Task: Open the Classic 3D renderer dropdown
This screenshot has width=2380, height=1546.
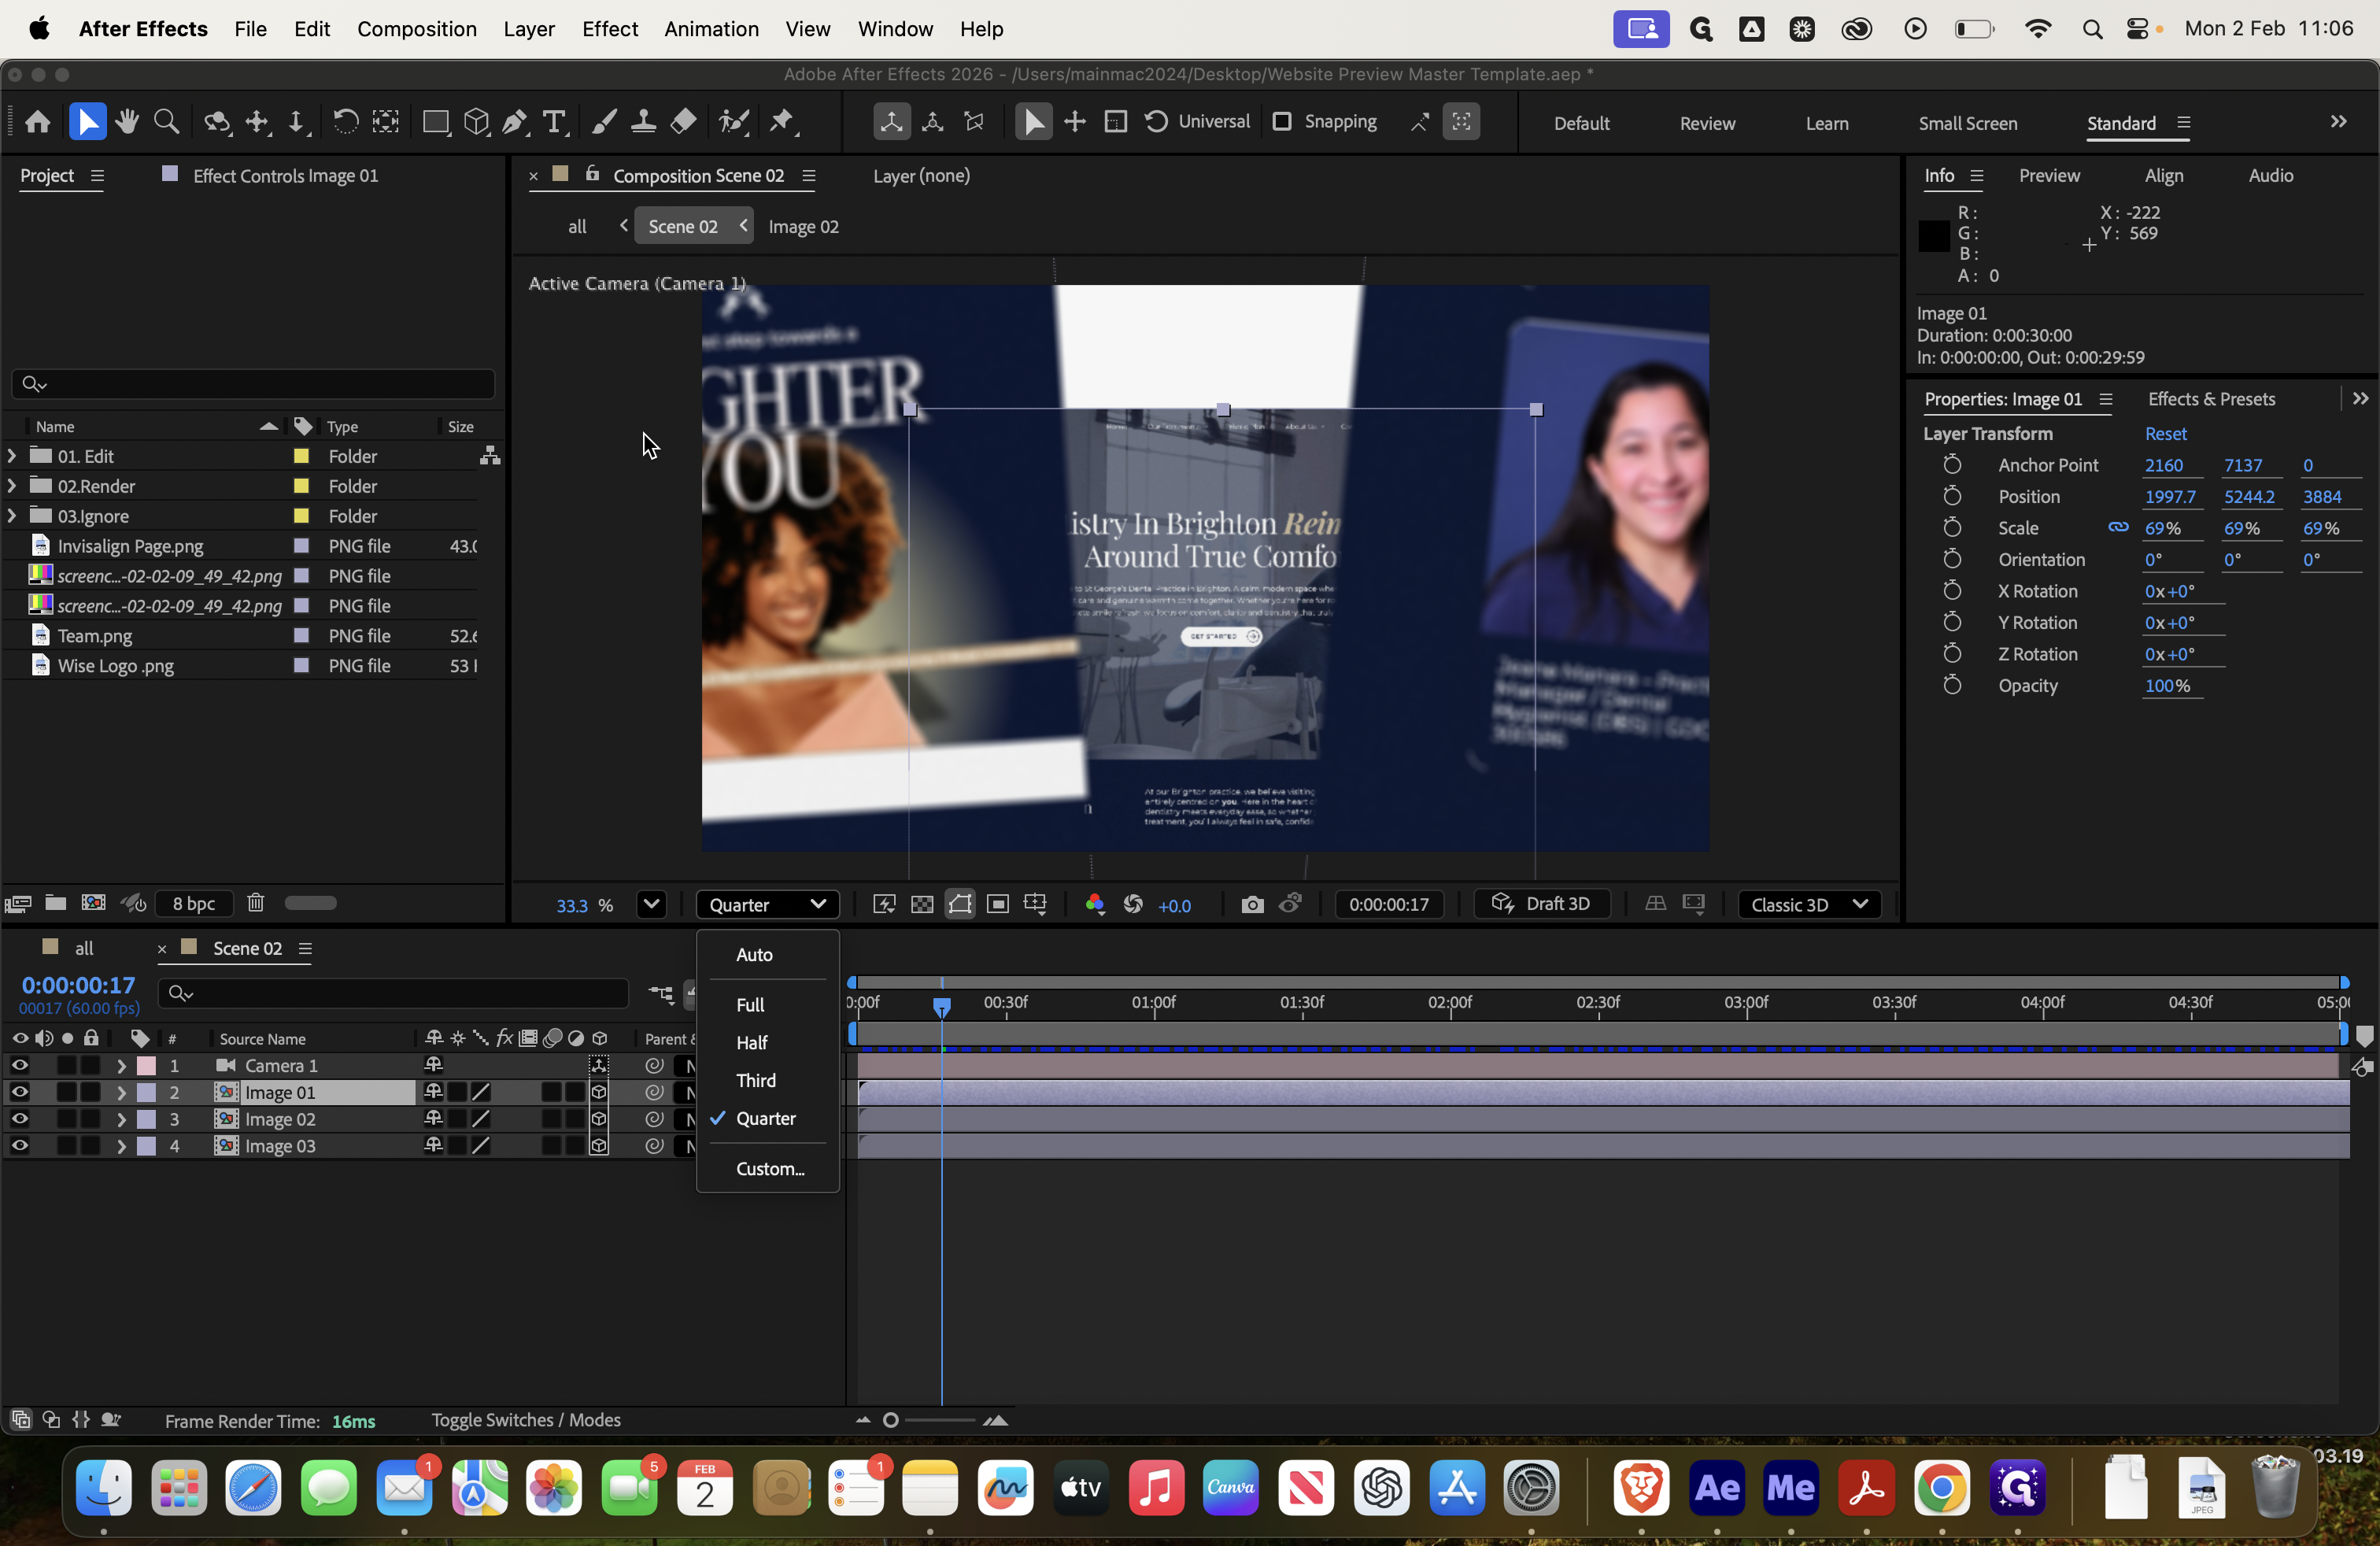Action: point(1809,904)
